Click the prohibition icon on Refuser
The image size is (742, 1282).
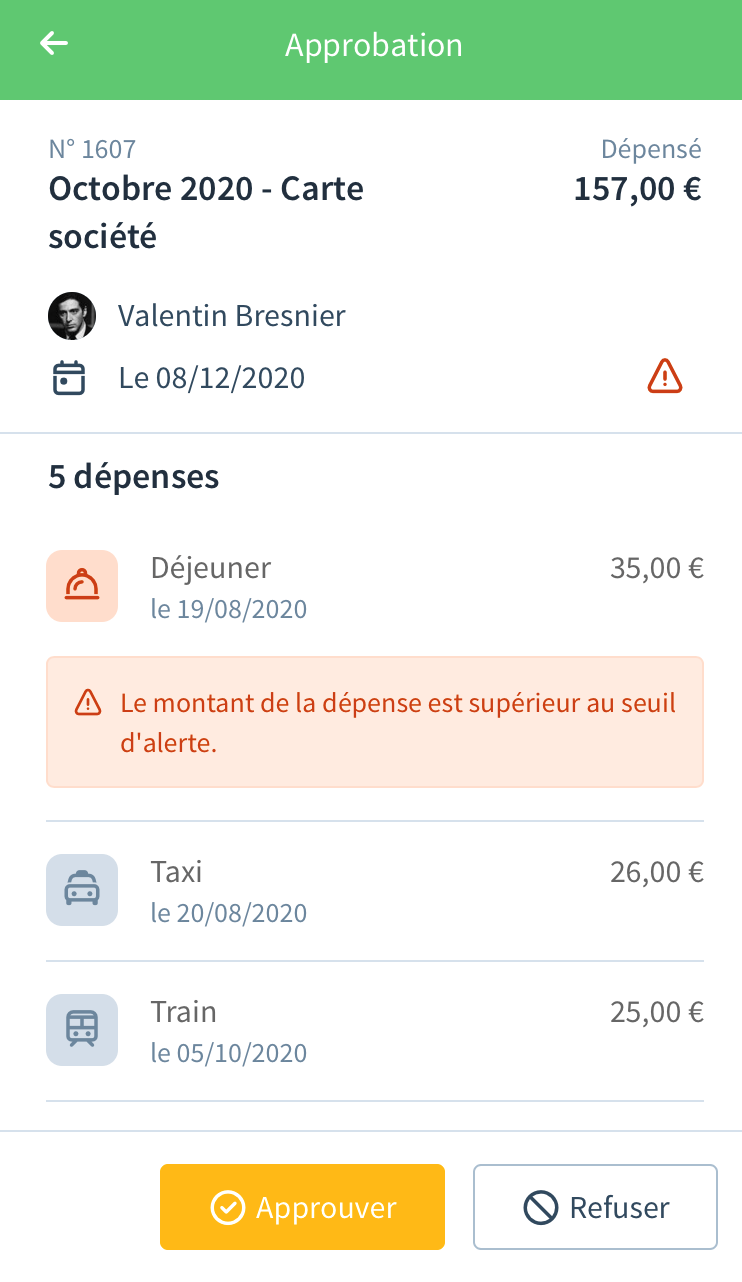click(x=540, y=1208)
